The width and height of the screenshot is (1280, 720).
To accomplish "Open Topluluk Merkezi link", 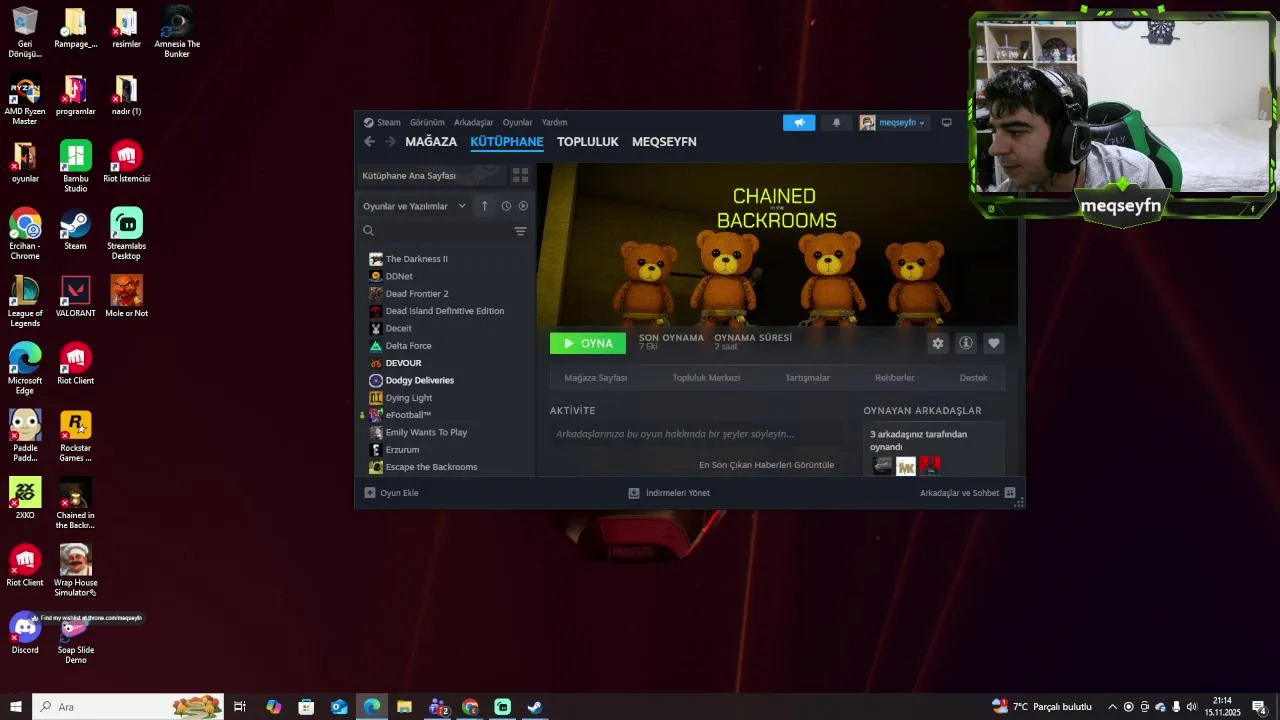I will tap(706, 378).
